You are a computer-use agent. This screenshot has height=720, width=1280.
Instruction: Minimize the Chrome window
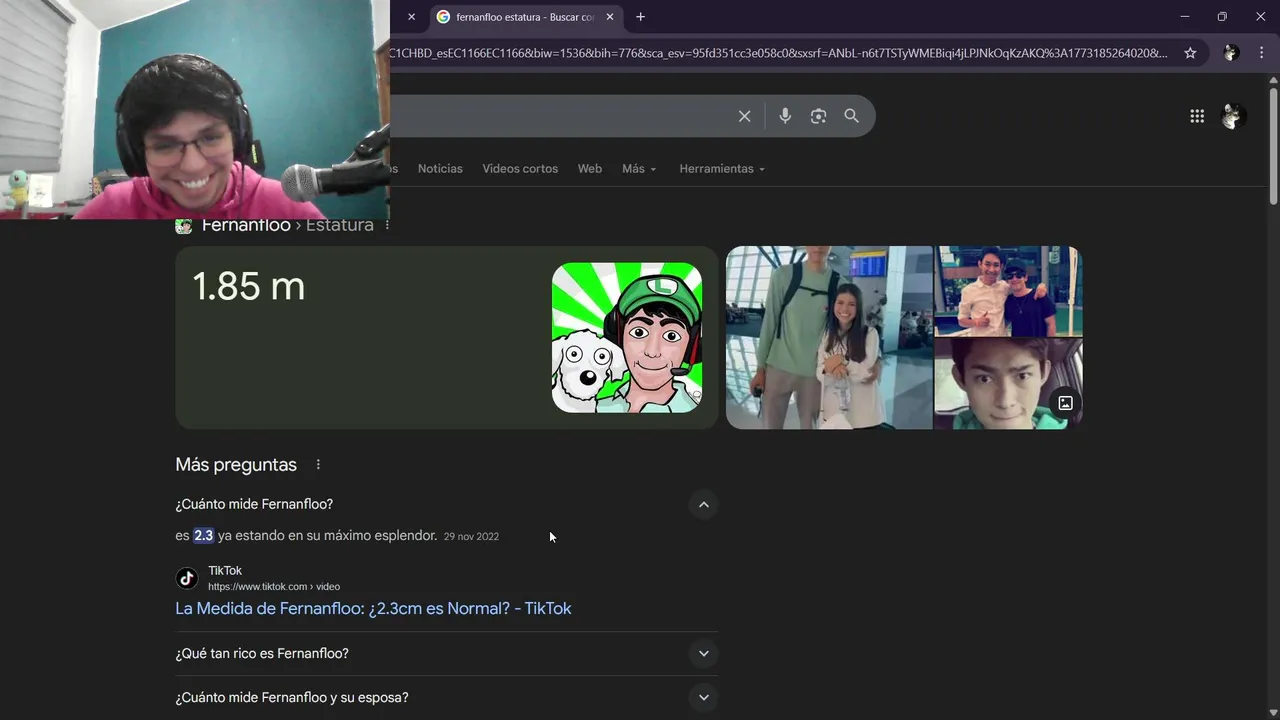(x=1185, y=17)
